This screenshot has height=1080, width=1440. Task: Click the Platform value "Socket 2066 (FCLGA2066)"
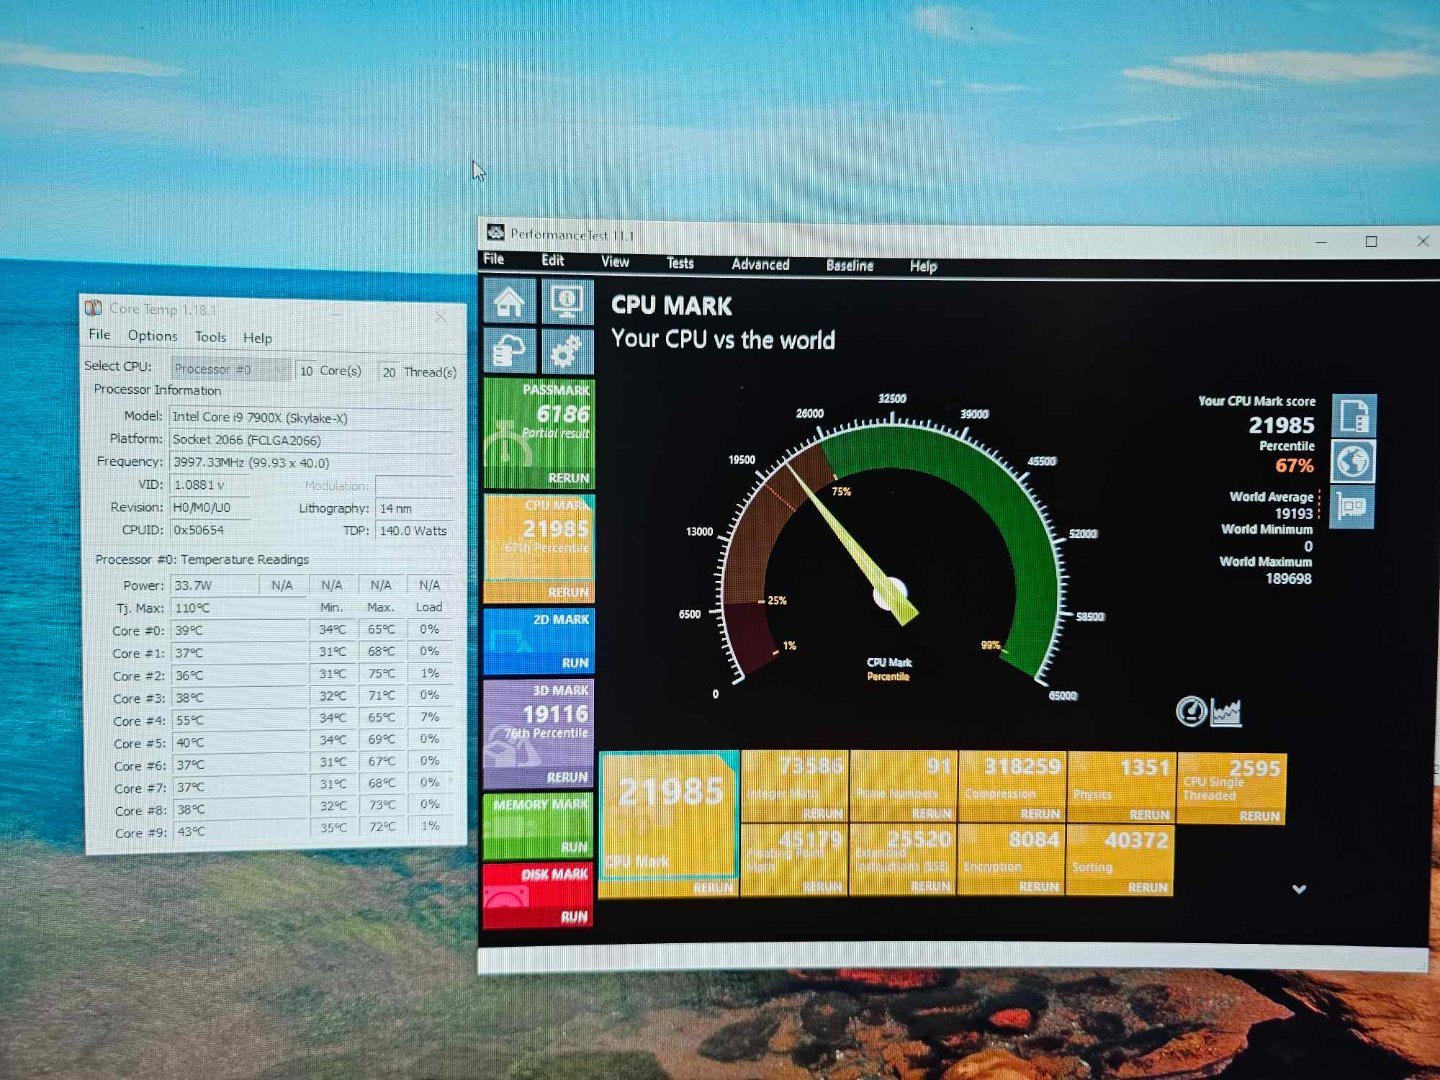[x=311, y=440]
